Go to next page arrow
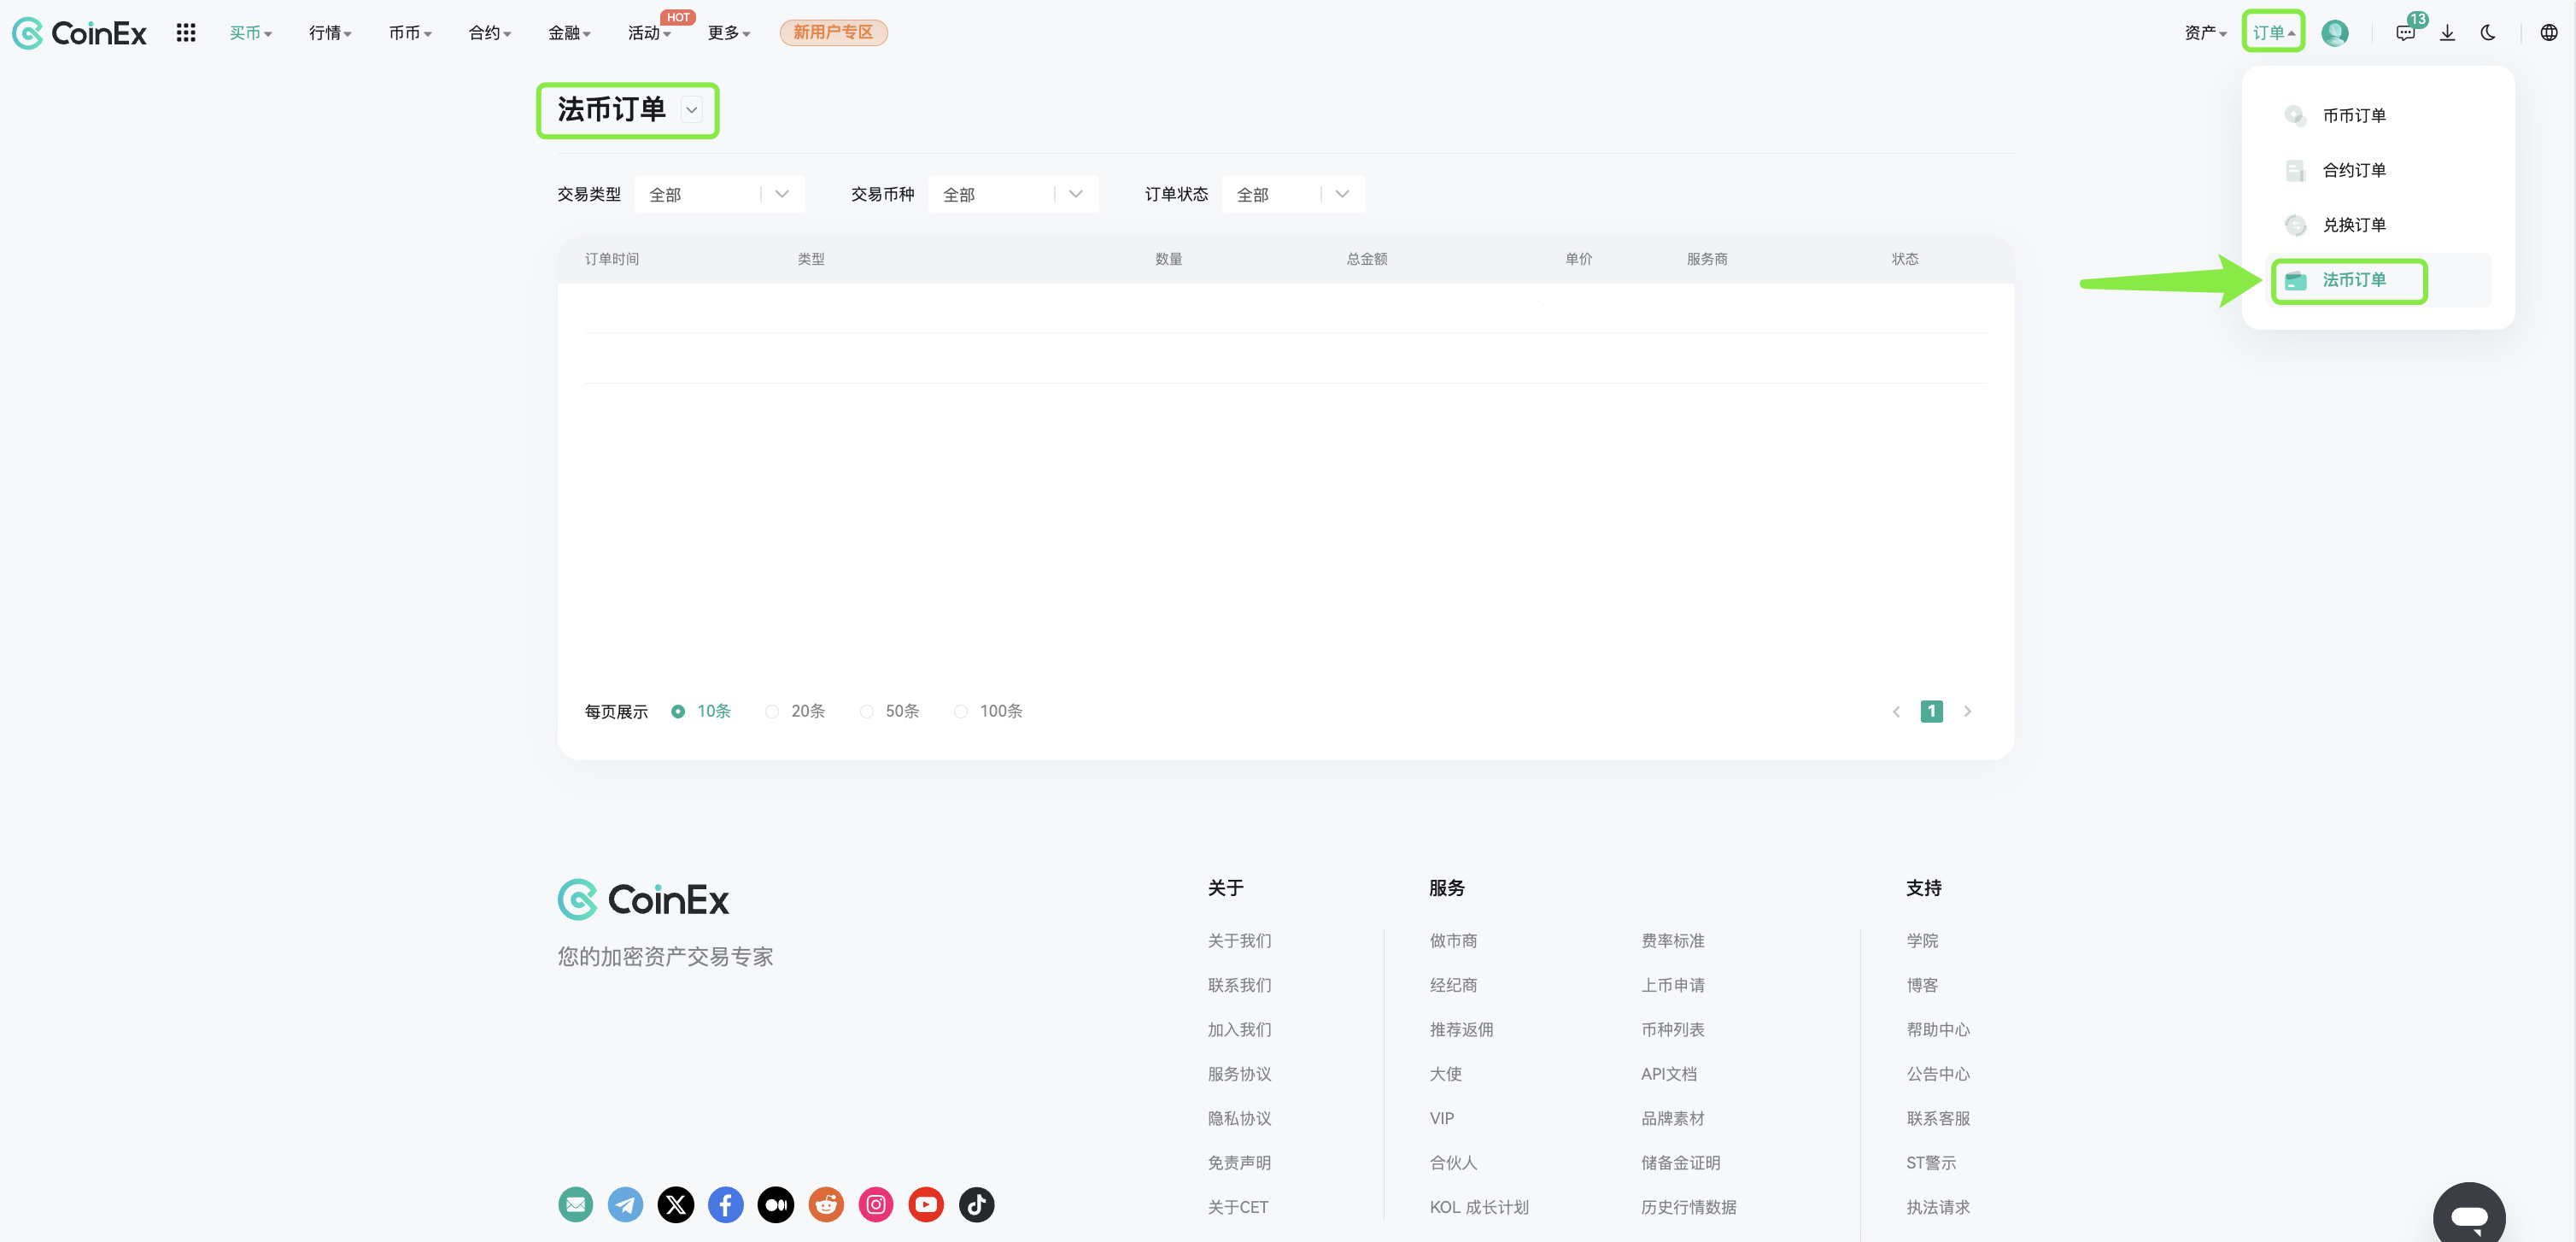Image resolution: width=2576 pixels, height=1242 pixels. [1967, 711]
